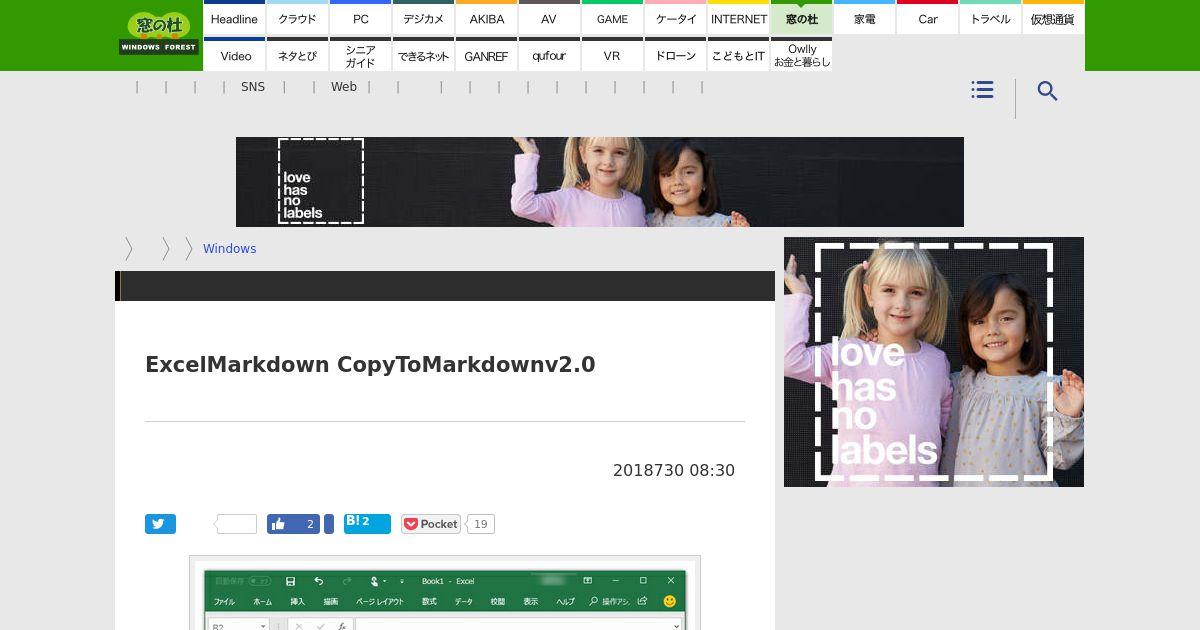Open the VR tab
Viewport: 1200px width, 630px height.
coord(612,55)
